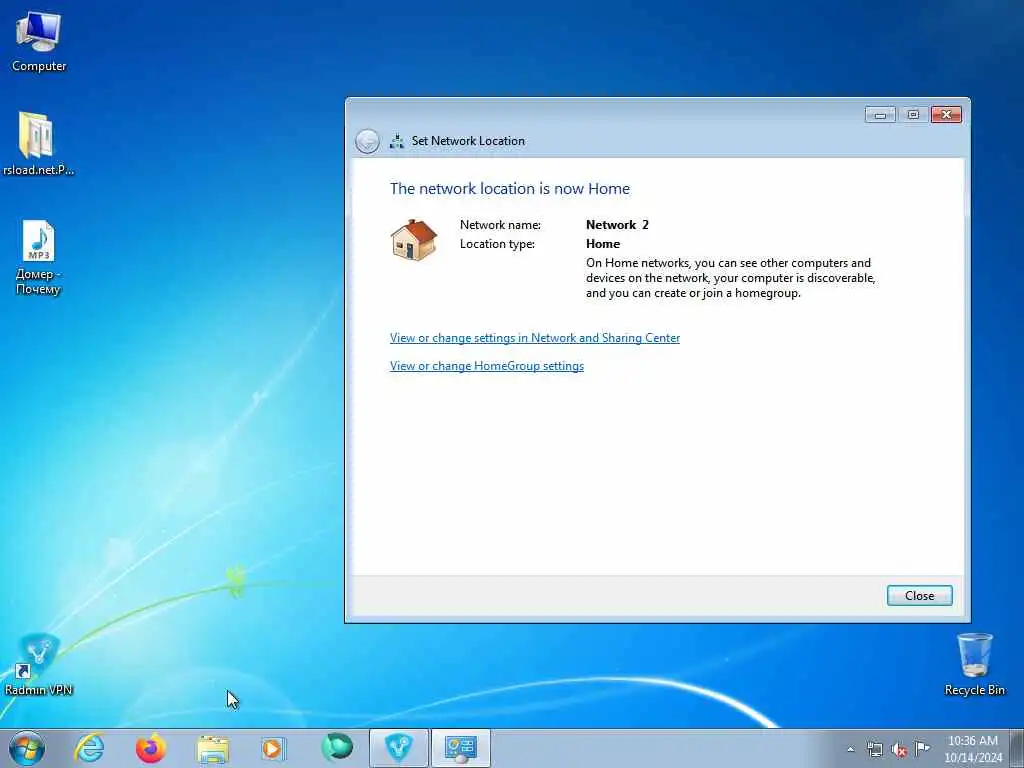Select the Recycle Bin icon
This screenshot has width=1024, height=768.
[974, 664]
